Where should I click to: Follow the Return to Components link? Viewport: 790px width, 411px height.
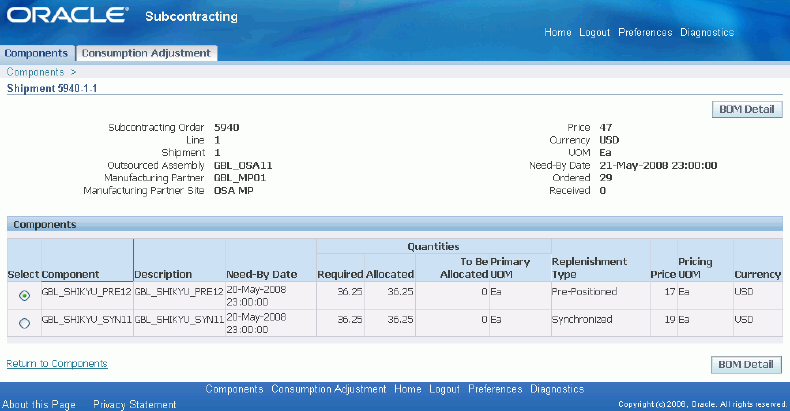[57, 364]
